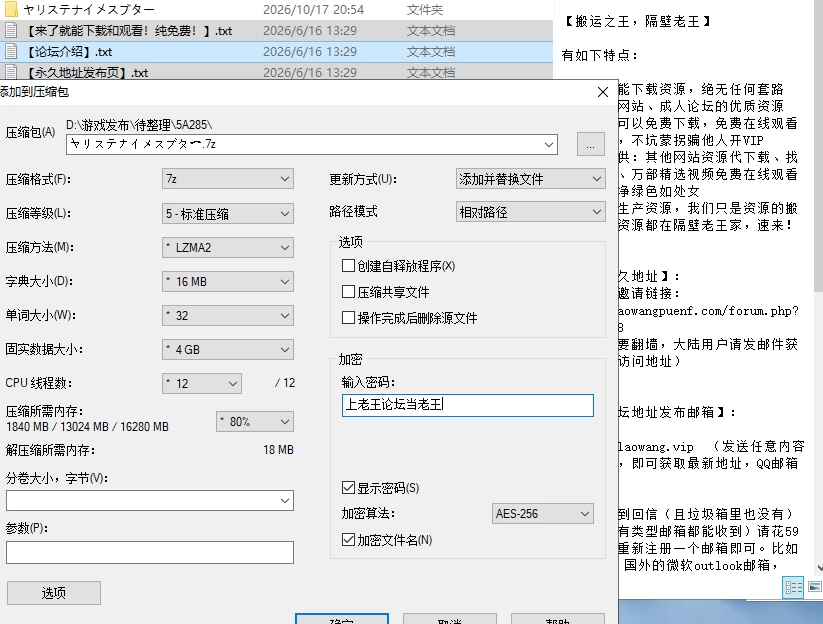The height and width of the screenshot is (624, 823).
Task: Select file 【永久地址发布页】.txt
Action: click(x=276, y=72)
